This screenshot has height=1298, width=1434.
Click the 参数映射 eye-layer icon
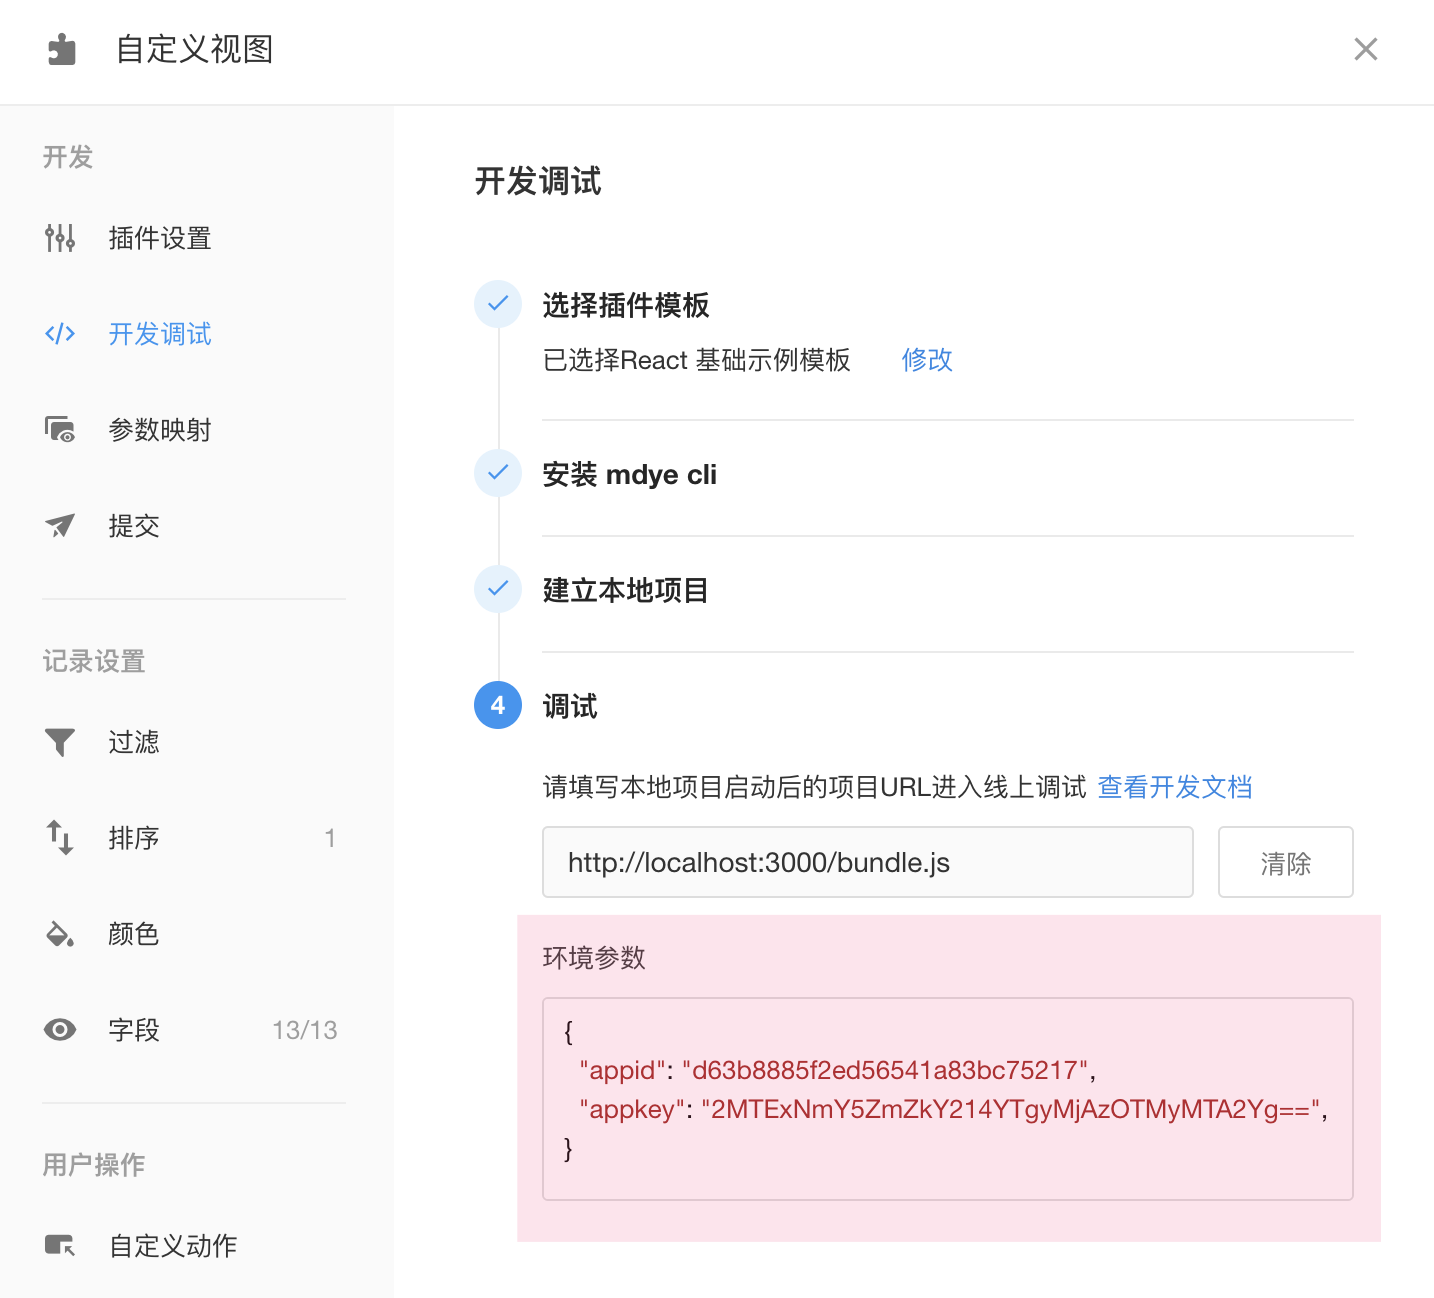[60, 430]
